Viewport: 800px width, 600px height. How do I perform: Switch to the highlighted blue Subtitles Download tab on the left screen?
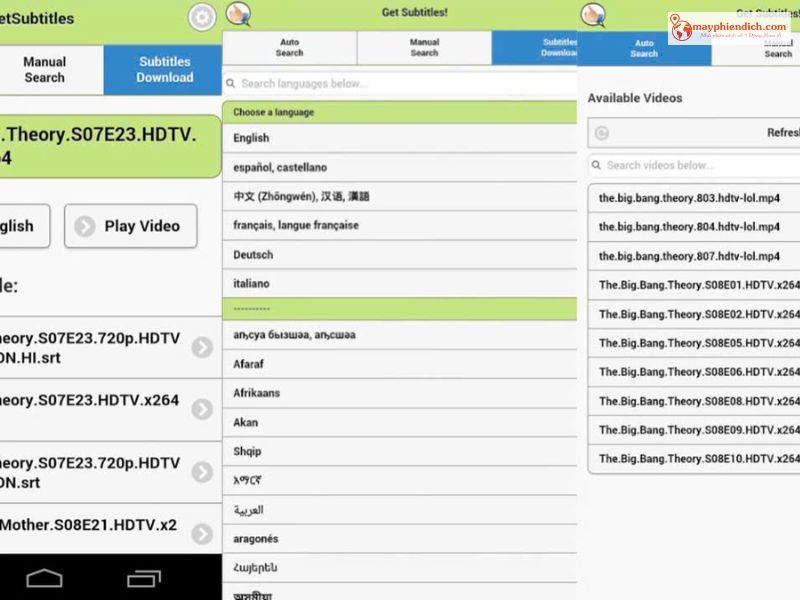pos(164,70)
